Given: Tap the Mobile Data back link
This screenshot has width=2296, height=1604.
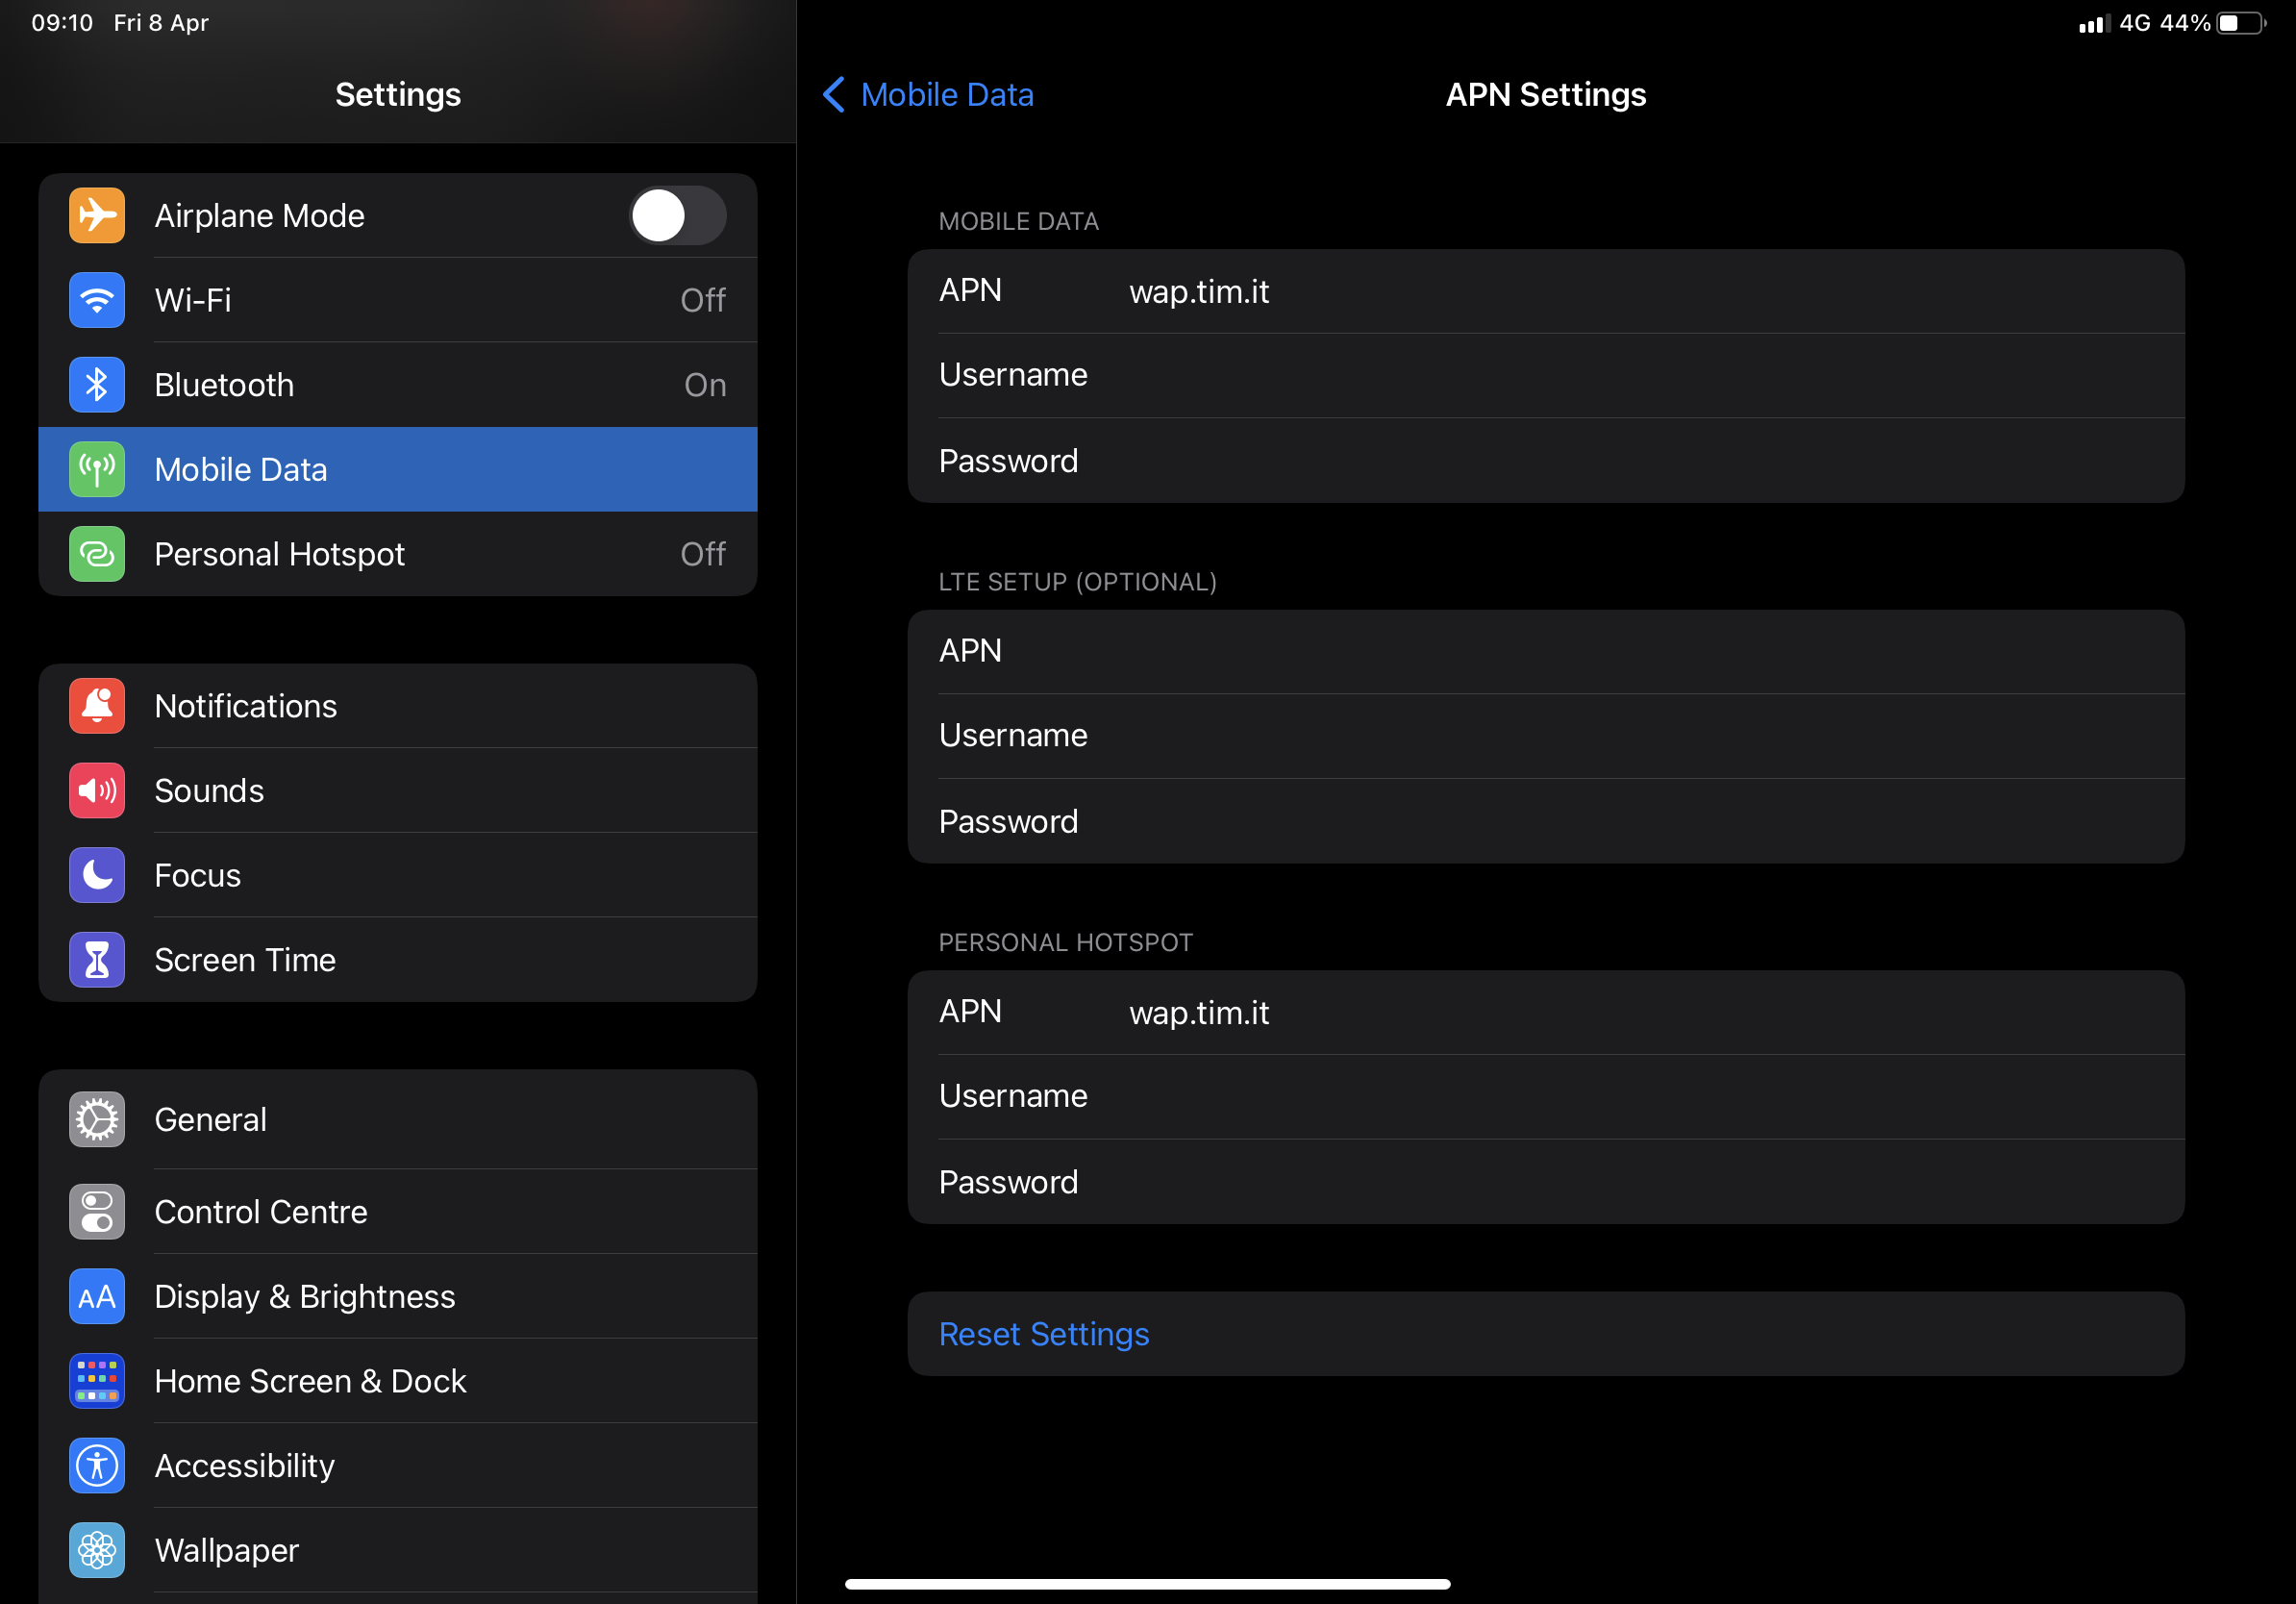Looking at the screenshot, I should tap(925, 94).
